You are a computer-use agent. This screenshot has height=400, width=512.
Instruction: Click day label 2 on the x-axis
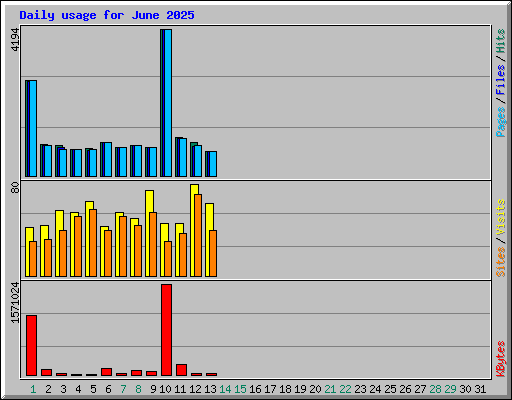[x=48, y=389]
